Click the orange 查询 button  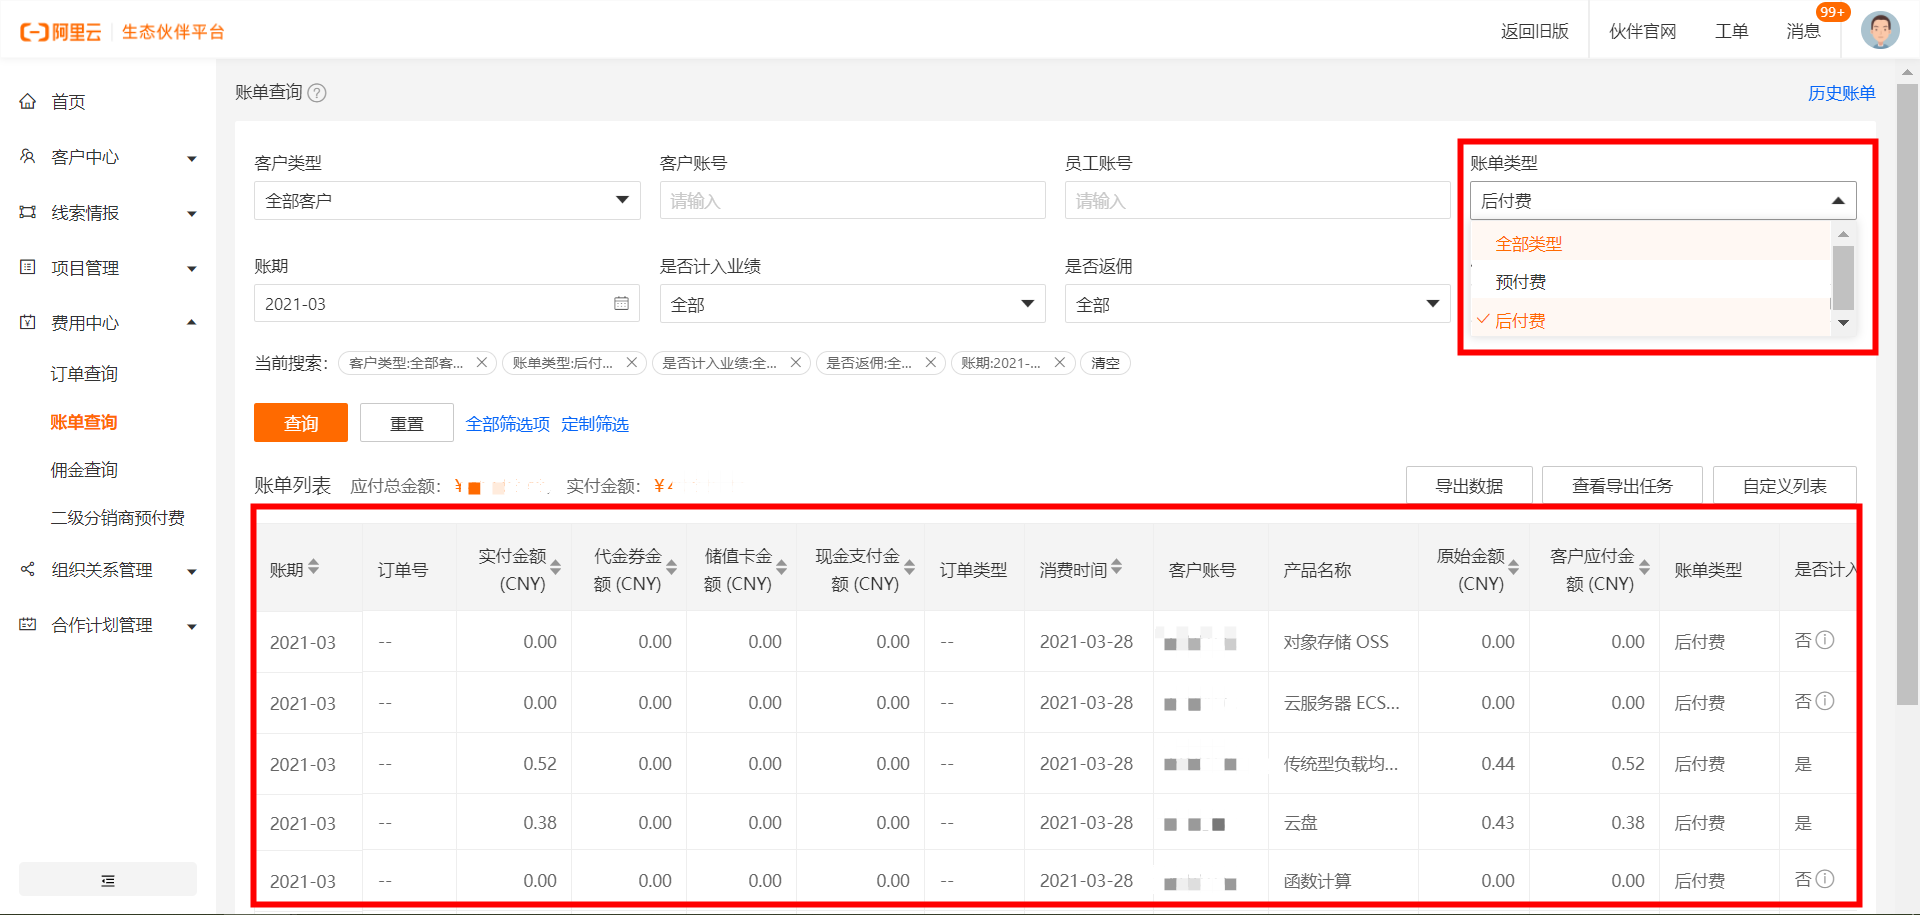click(x=301, y=423)
